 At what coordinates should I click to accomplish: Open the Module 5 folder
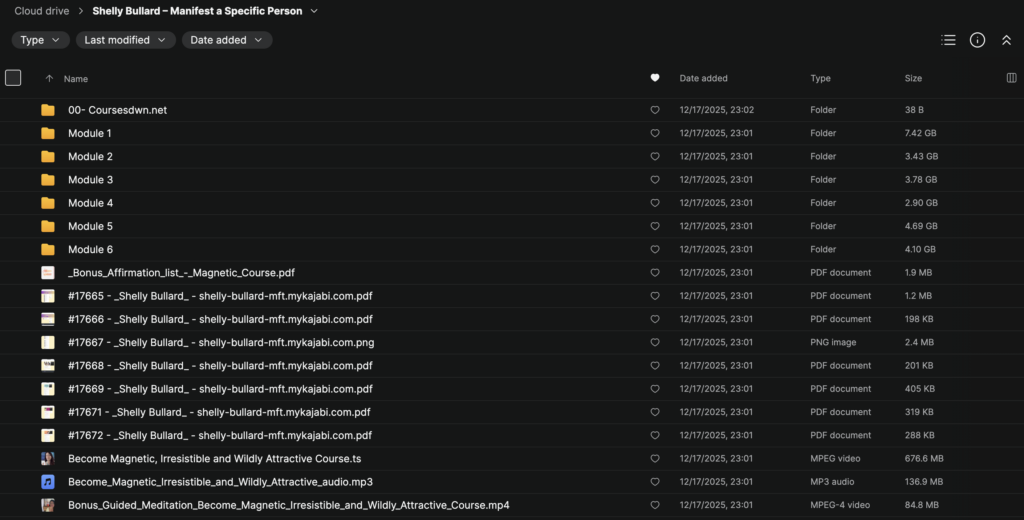click(x=90, y=226)
